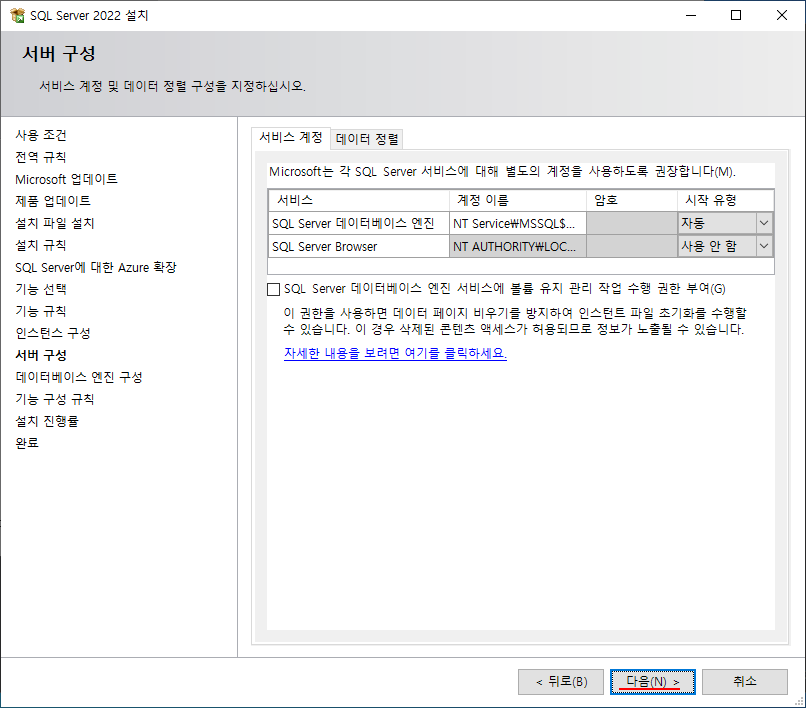Image resolution: width=806 pixels, height=708 pixels.
Task: Click the 설치 진행률 step in sidebar
Action: point(47,421)
